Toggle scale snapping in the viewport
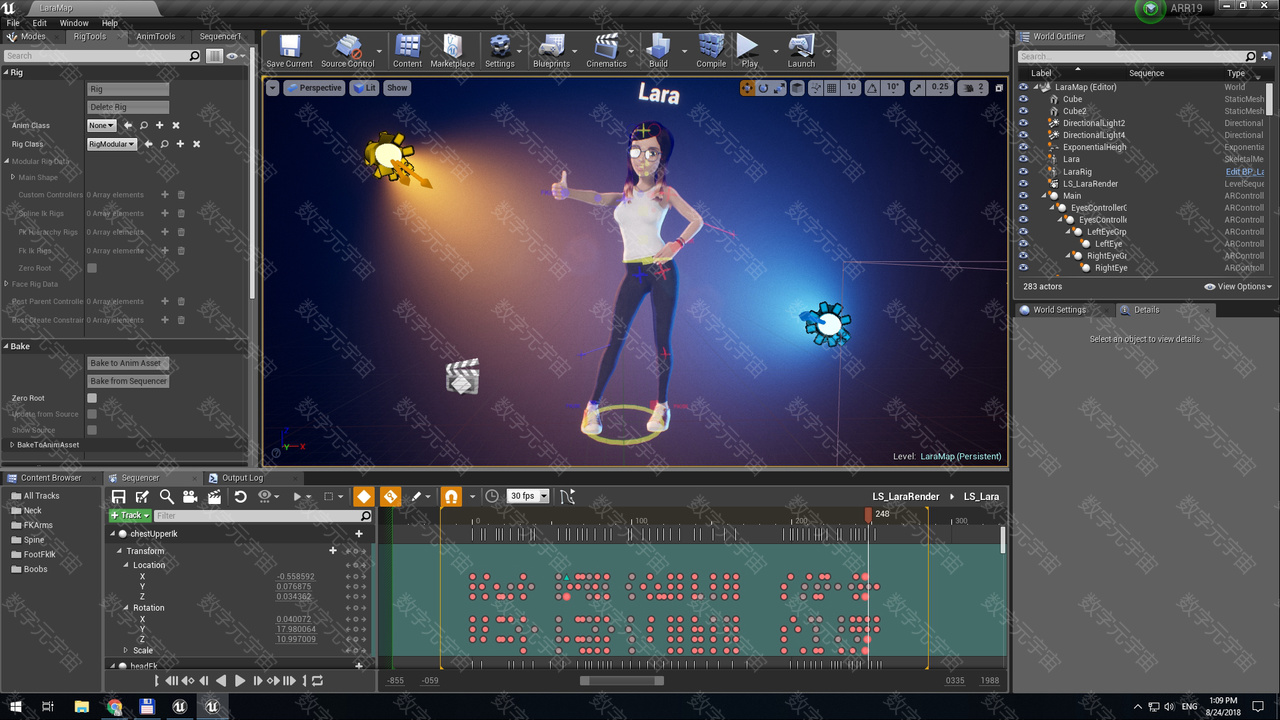The width and height of the screenshot is (1280, 720). 917,88
